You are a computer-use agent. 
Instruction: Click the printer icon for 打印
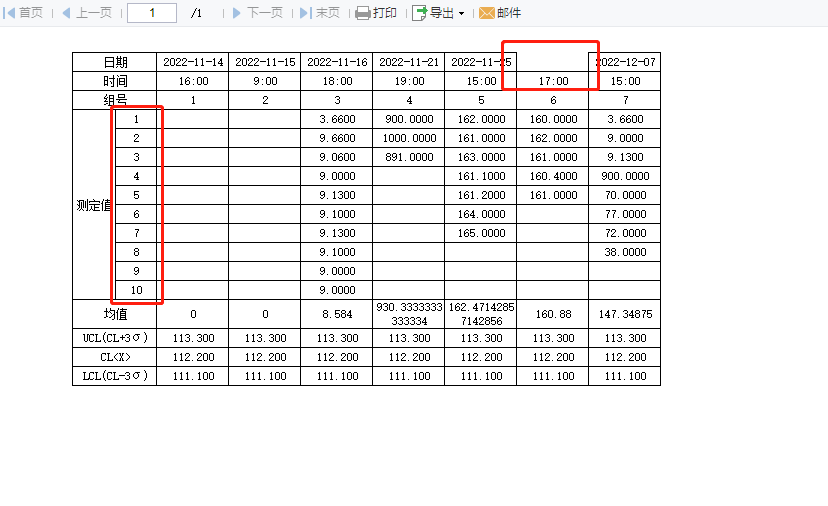click(363, 13)
